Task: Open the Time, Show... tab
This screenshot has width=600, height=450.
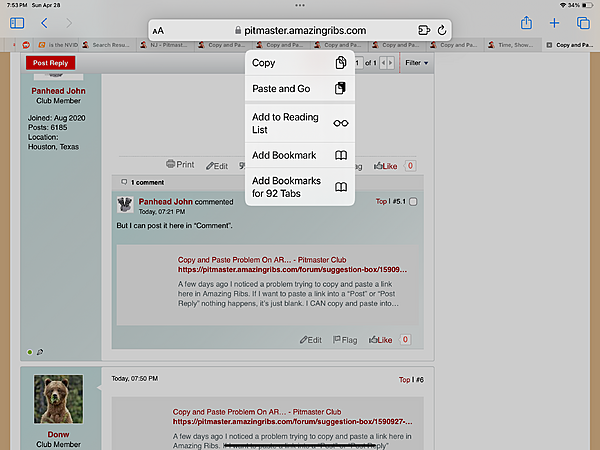Action: 511,45
